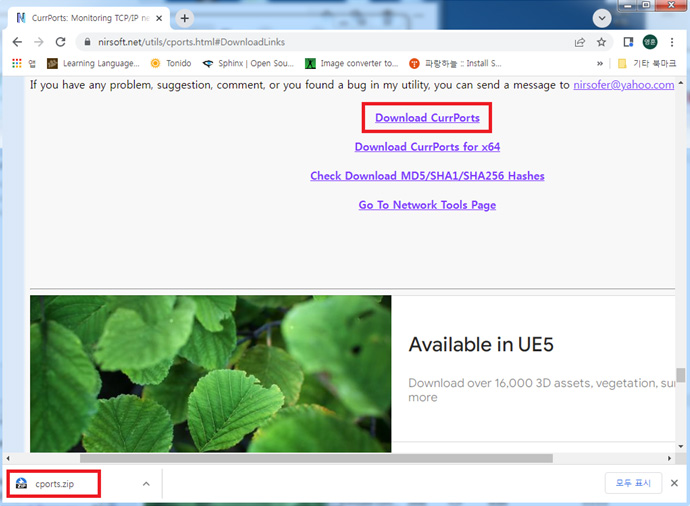Click the Download CurrPorts link
The height and width of the screenshot is (506, 690).
(x=427, y=118)
